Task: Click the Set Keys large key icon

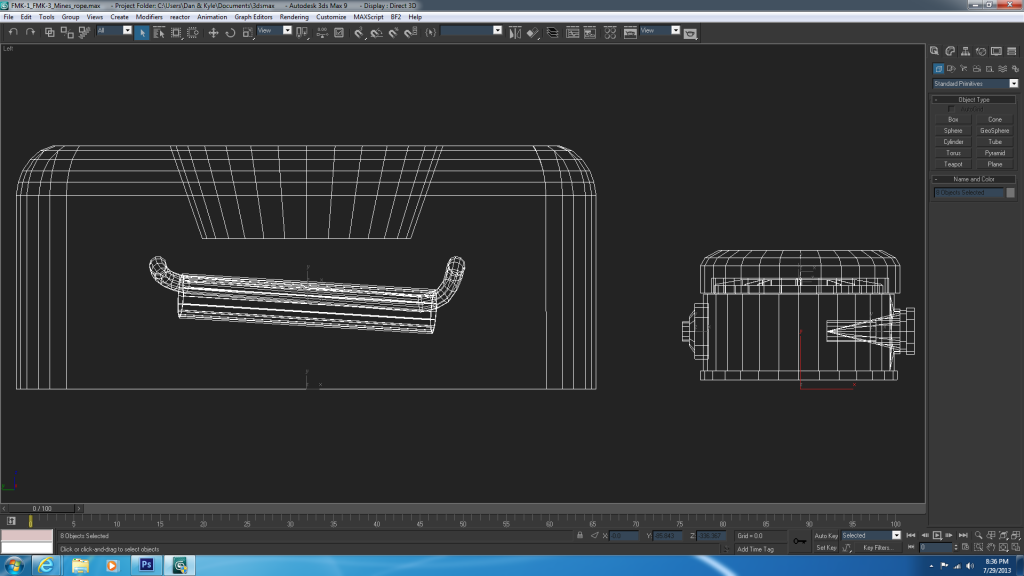Action: click(799, 541)
